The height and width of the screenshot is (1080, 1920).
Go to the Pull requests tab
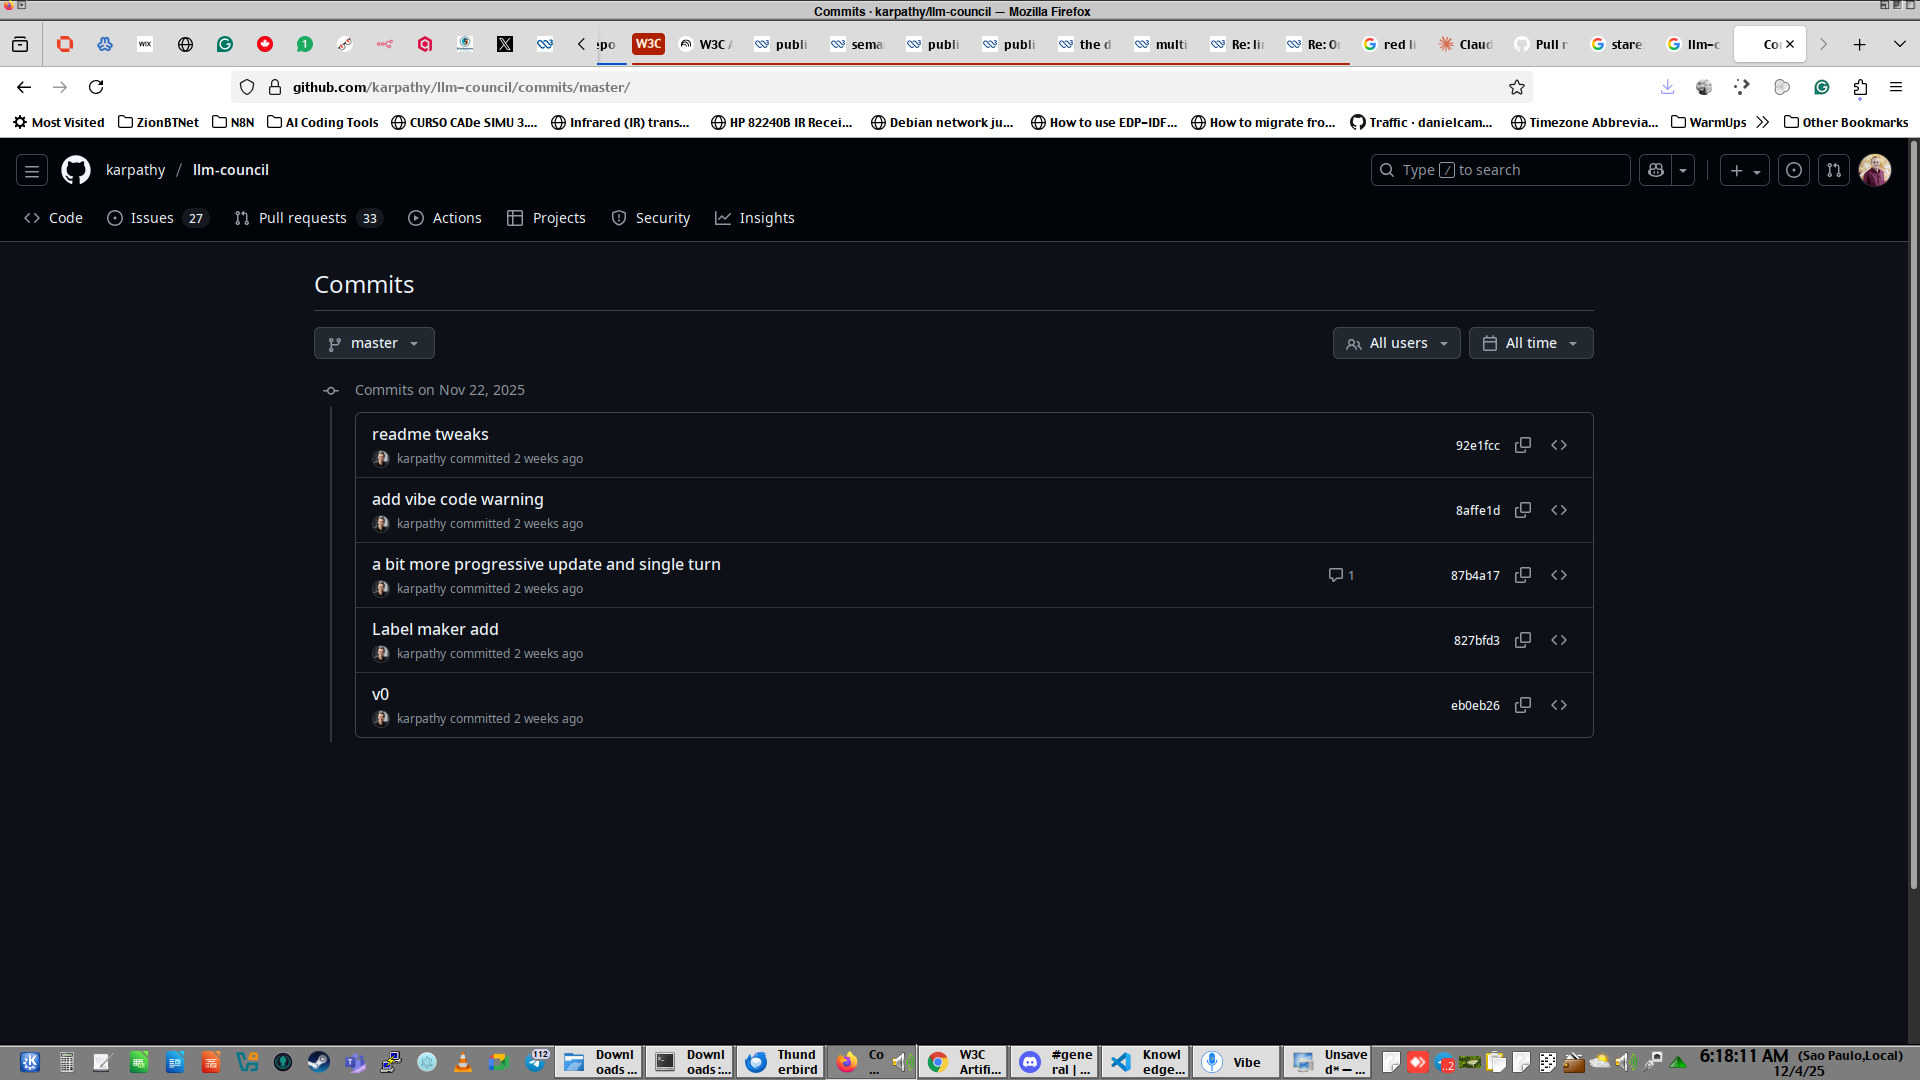(302, 218)
